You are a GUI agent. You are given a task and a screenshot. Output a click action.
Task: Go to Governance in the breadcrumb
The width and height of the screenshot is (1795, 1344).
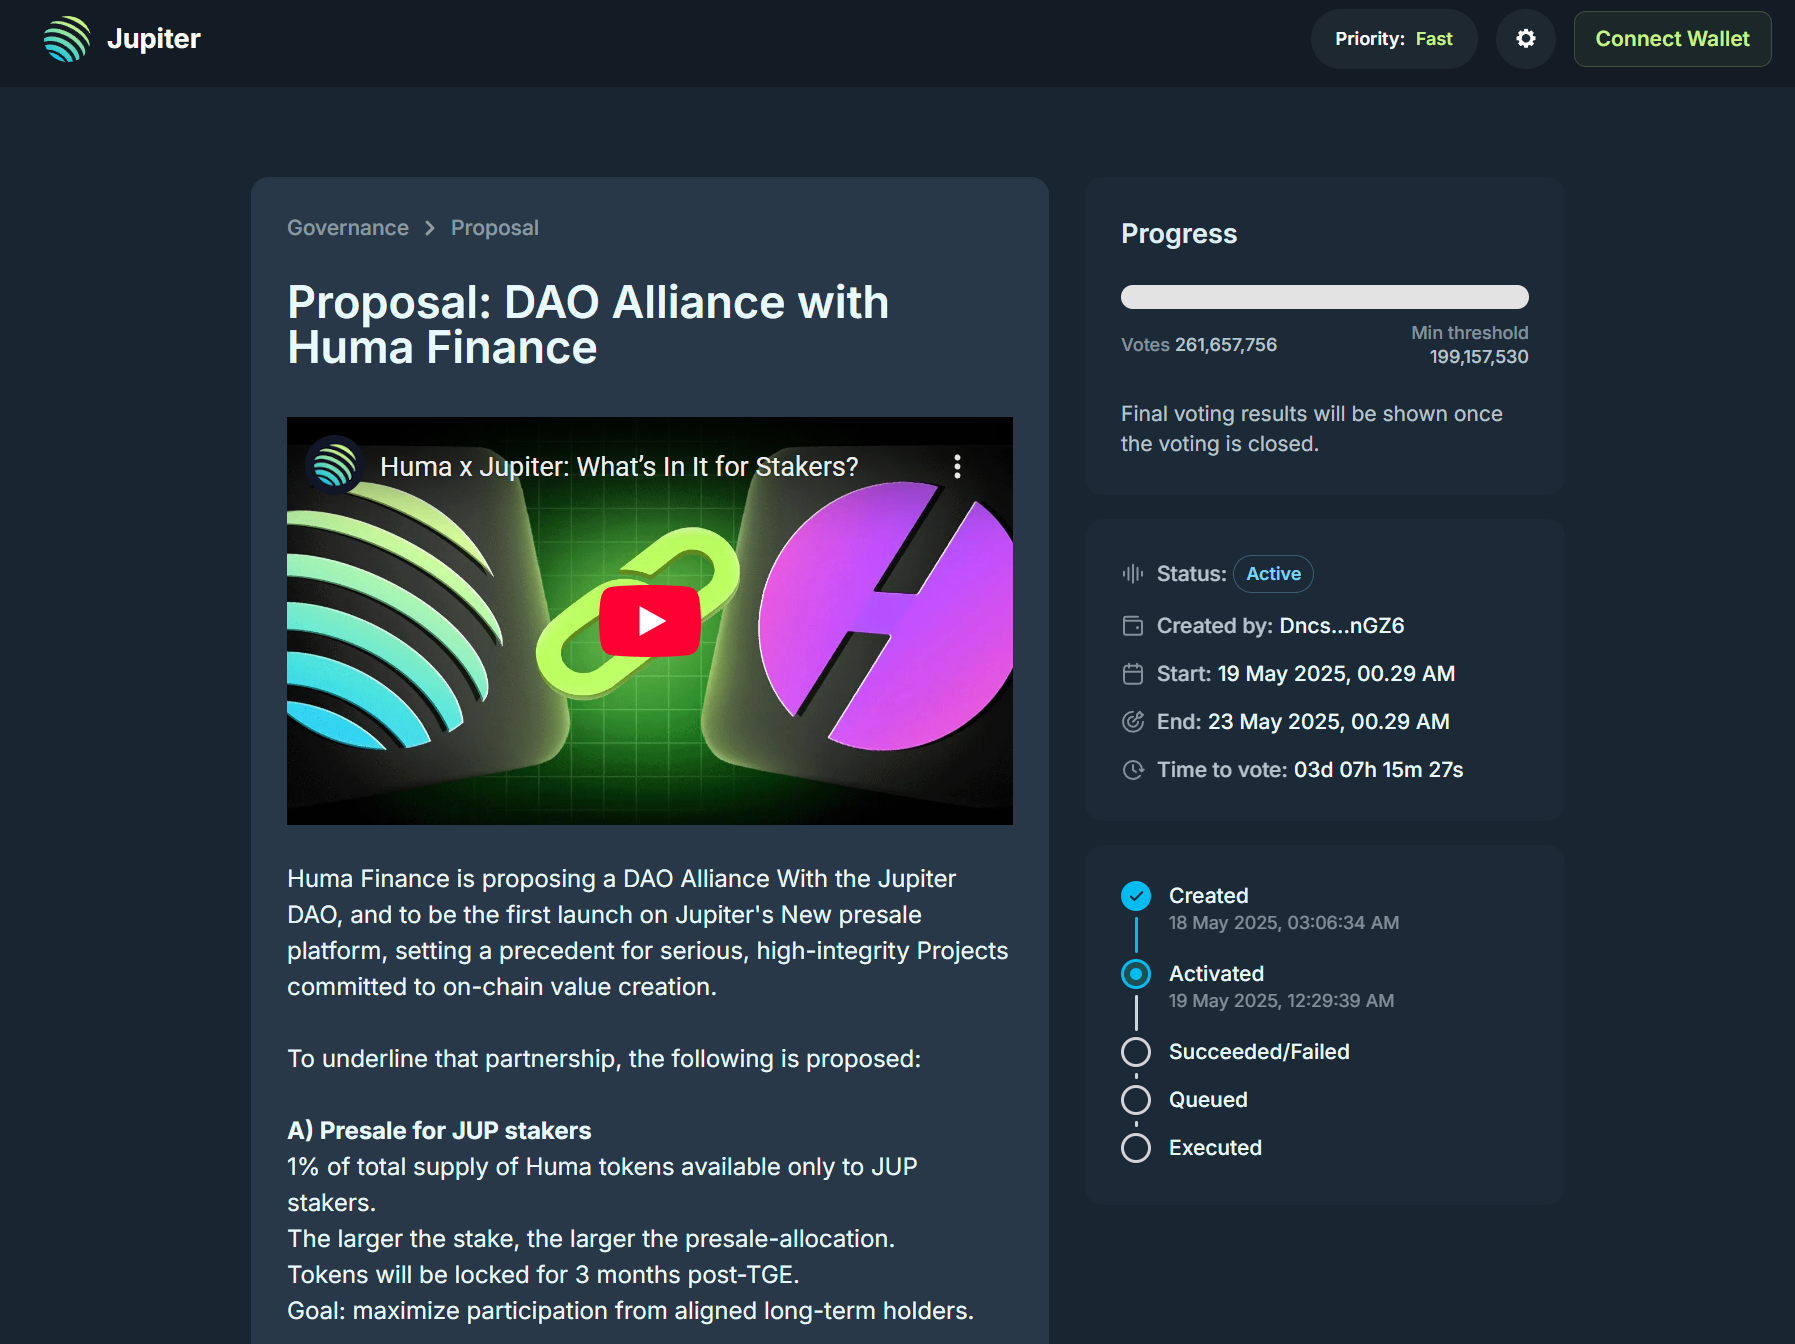(348, 228)
